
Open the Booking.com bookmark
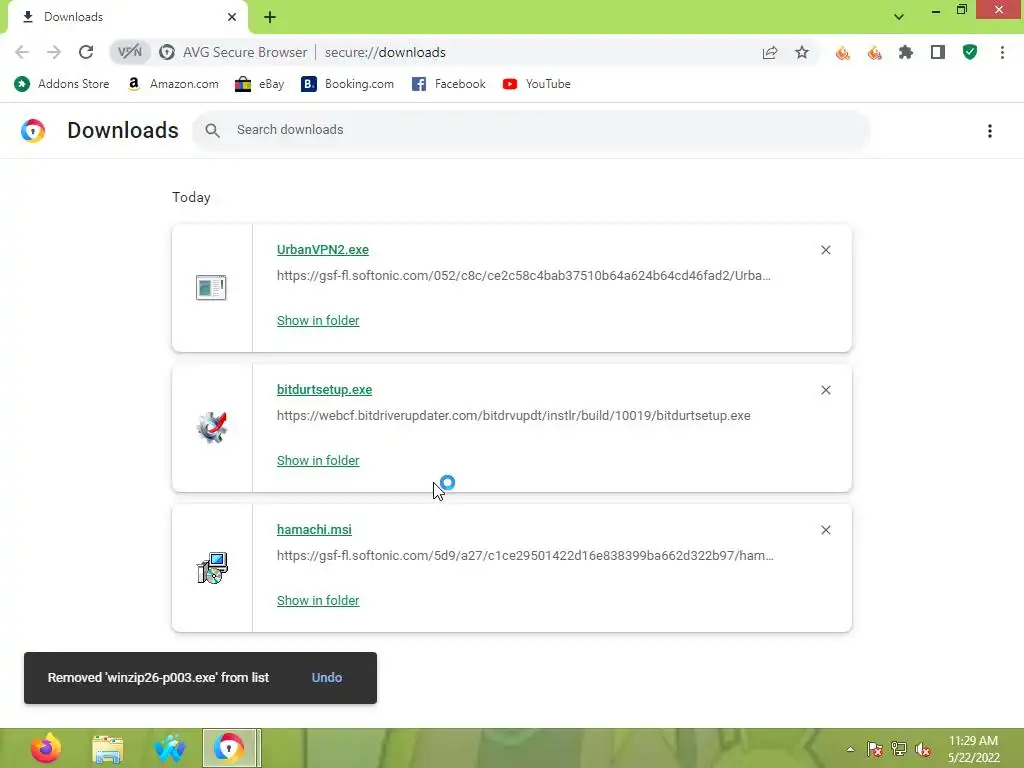(347, 84)
